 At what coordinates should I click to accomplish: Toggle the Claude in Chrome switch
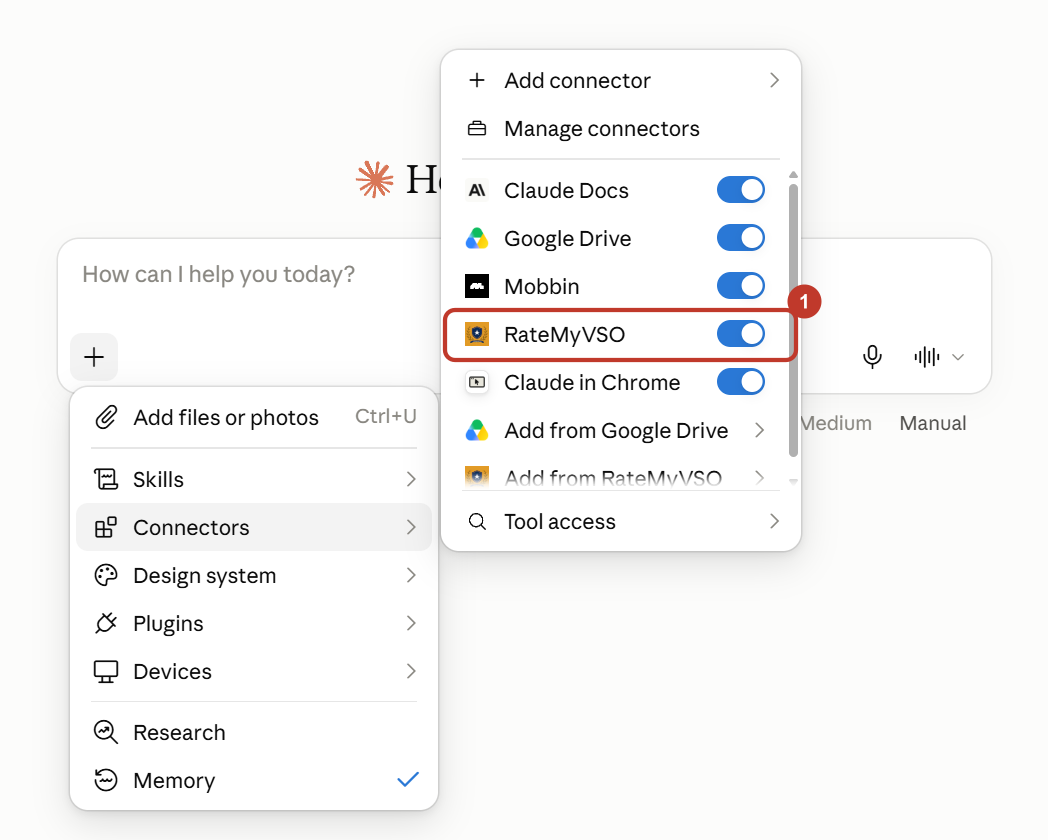tap(741, 382)
